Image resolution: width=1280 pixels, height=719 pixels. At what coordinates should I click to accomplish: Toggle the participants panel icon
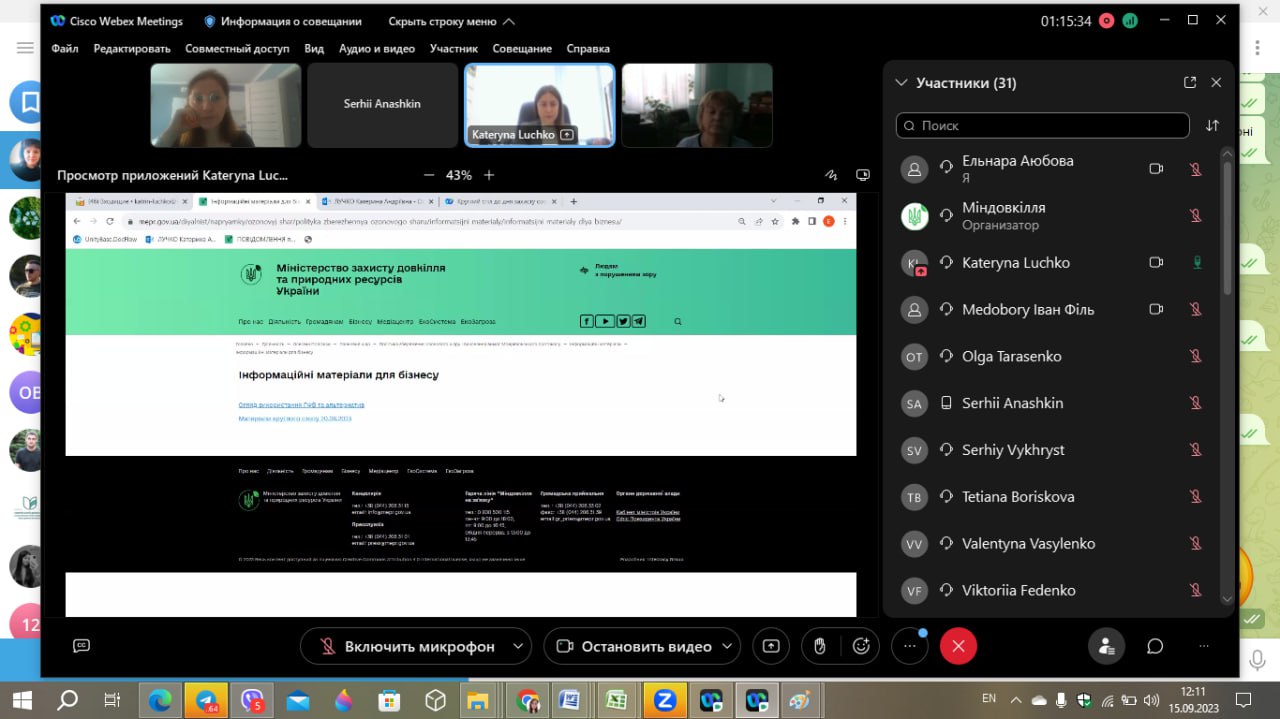(1106, 646)
